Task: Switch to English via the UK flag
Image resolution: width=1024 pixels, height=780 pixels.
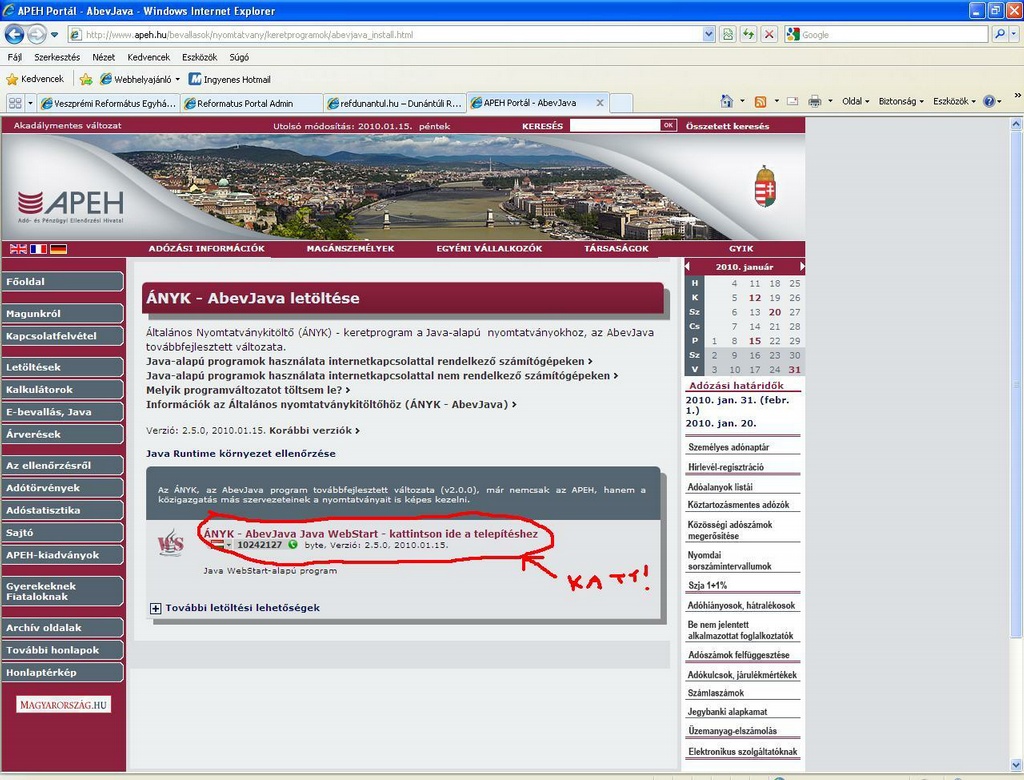Action: 18,249
